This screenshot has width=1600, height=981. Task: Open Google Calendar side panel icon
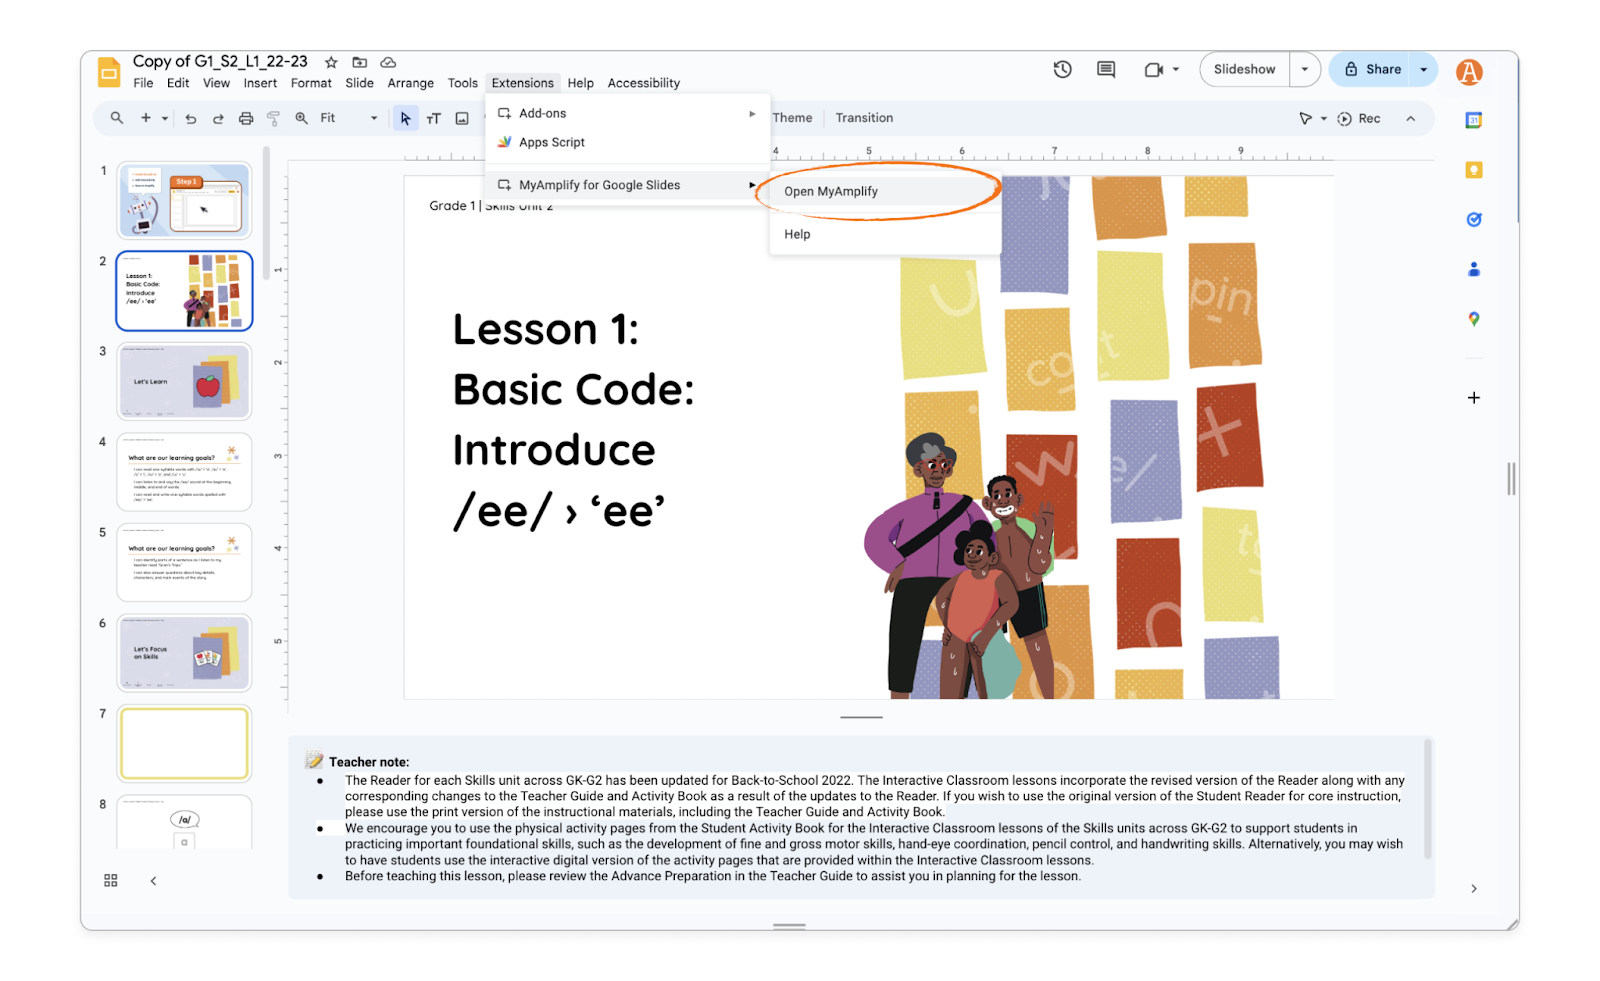click(x=1473, y=120)
